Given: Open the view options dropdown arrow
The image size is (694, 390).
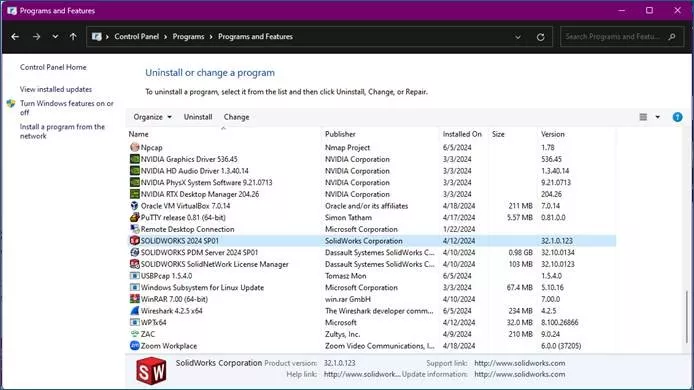Looking at the screenshot, I should [658, 117].
